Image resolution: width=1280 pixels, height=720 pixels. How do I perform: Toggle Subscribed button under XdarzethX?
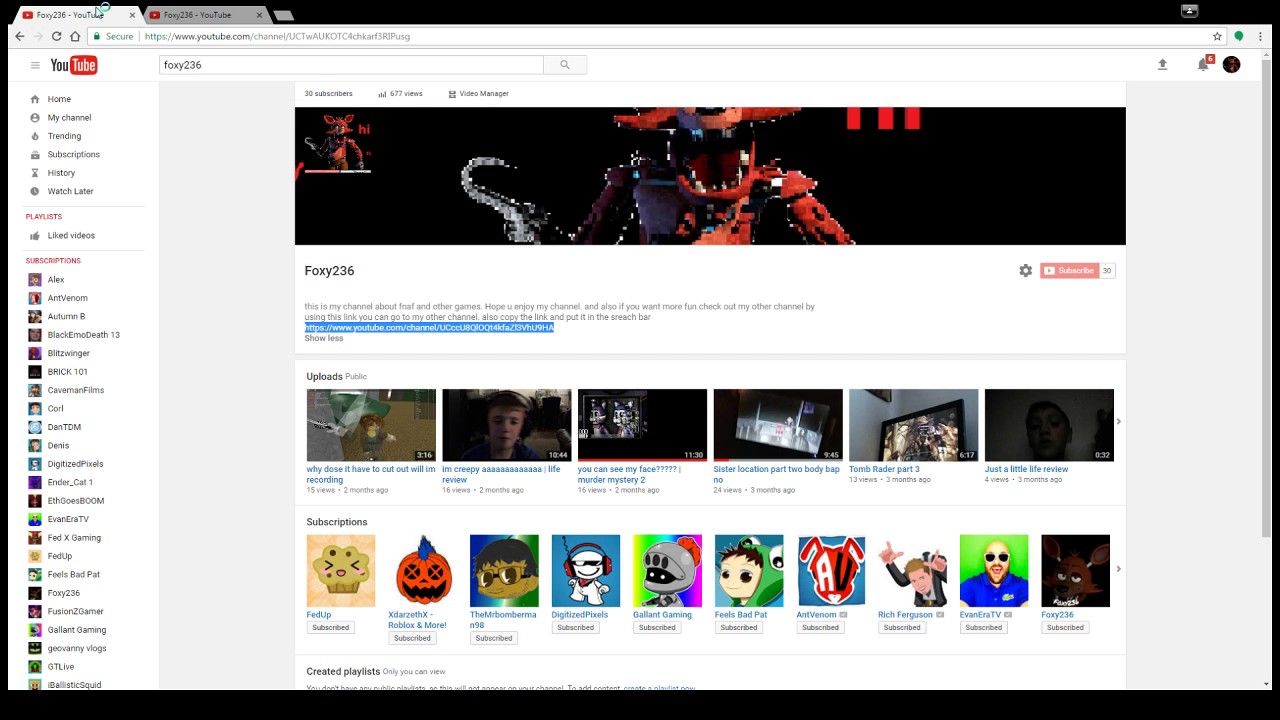click(x=412, y=638)
